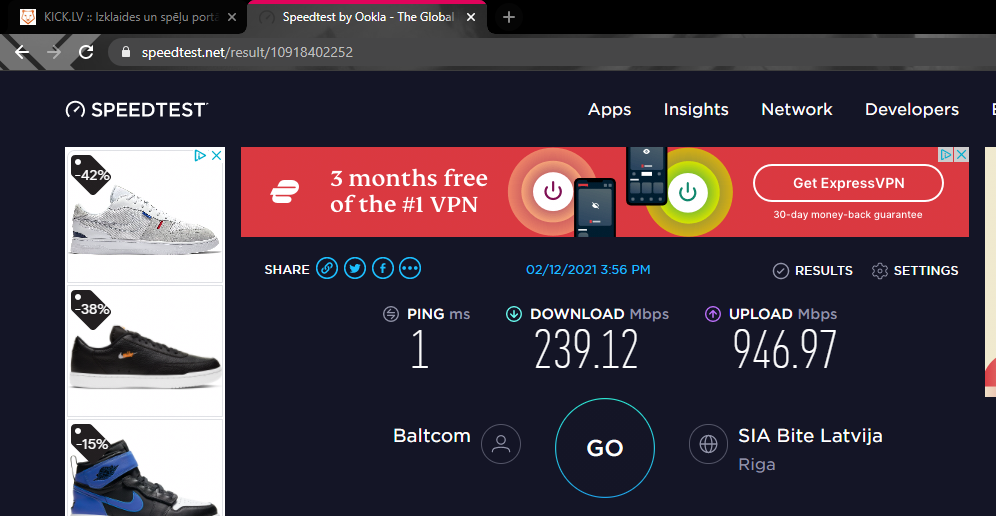Click the server globe icon
996x516 pixels.
point(708,444)
